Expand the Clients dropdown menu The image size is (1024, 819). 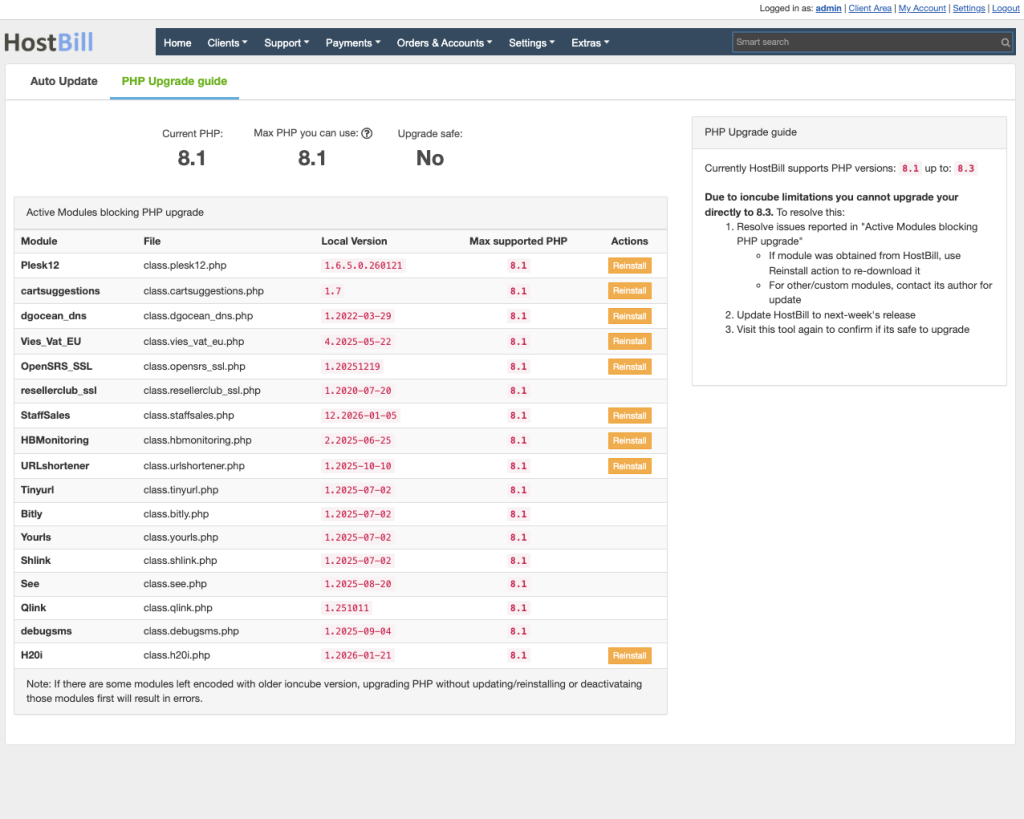pyautogui.click(x=228, y=43)
